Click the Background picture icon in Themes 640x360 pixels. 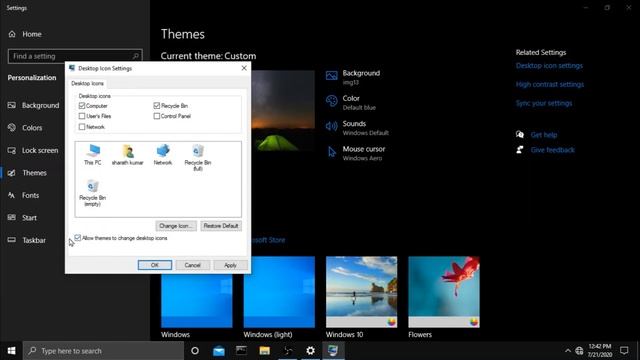[x=331, y=76]
